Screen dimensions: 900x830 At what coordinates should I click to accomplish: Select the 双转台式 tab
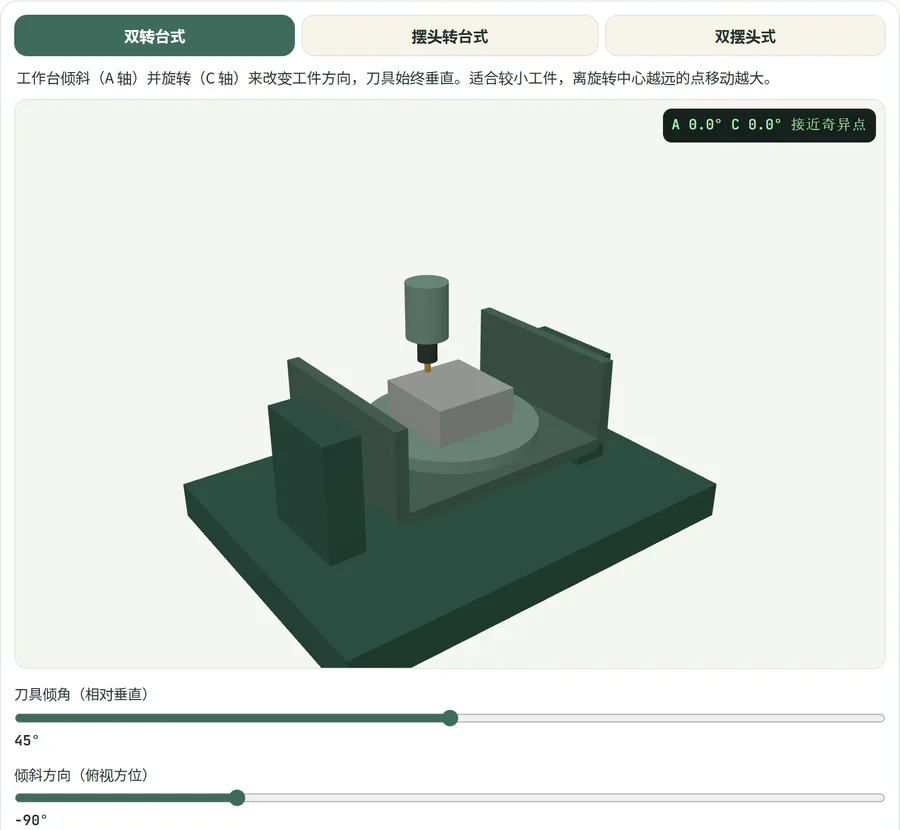click(x=154, y=36)
